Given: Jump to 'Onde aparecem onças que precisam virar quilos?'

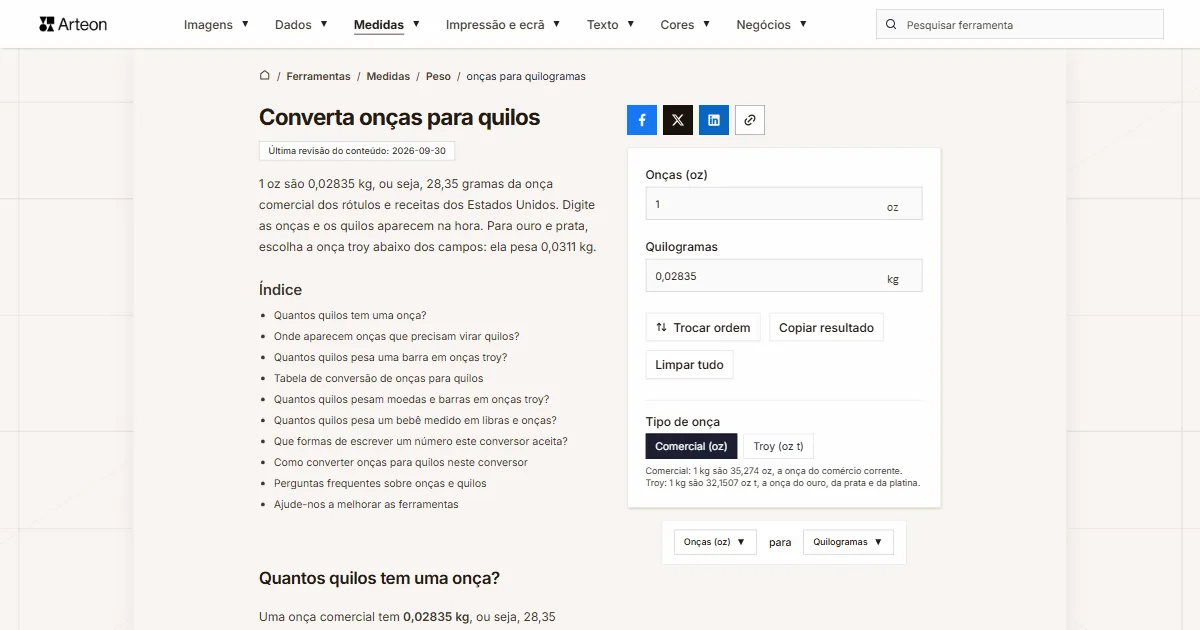Looking at the screenshot, I should pos(396,336).
